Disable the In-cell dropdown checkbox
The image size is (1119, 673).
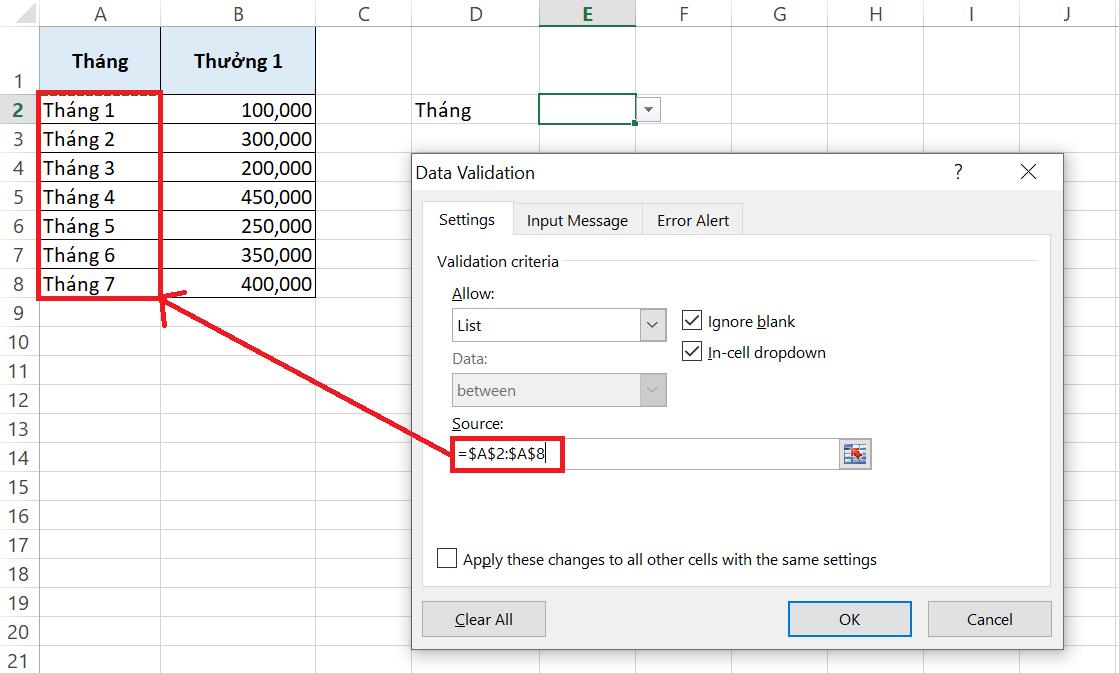(692, 352)
